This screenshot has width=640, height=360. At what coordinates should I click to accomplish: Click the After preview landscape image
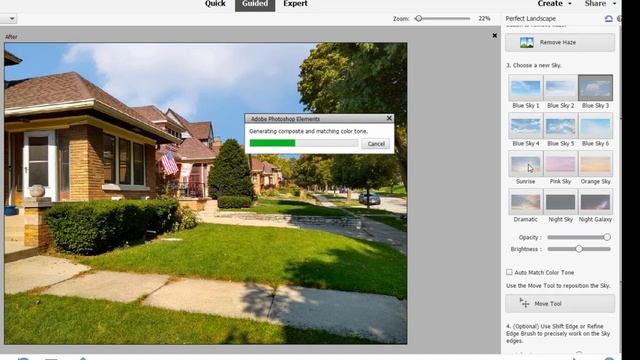pyautogui.click(x=206, y=193)
